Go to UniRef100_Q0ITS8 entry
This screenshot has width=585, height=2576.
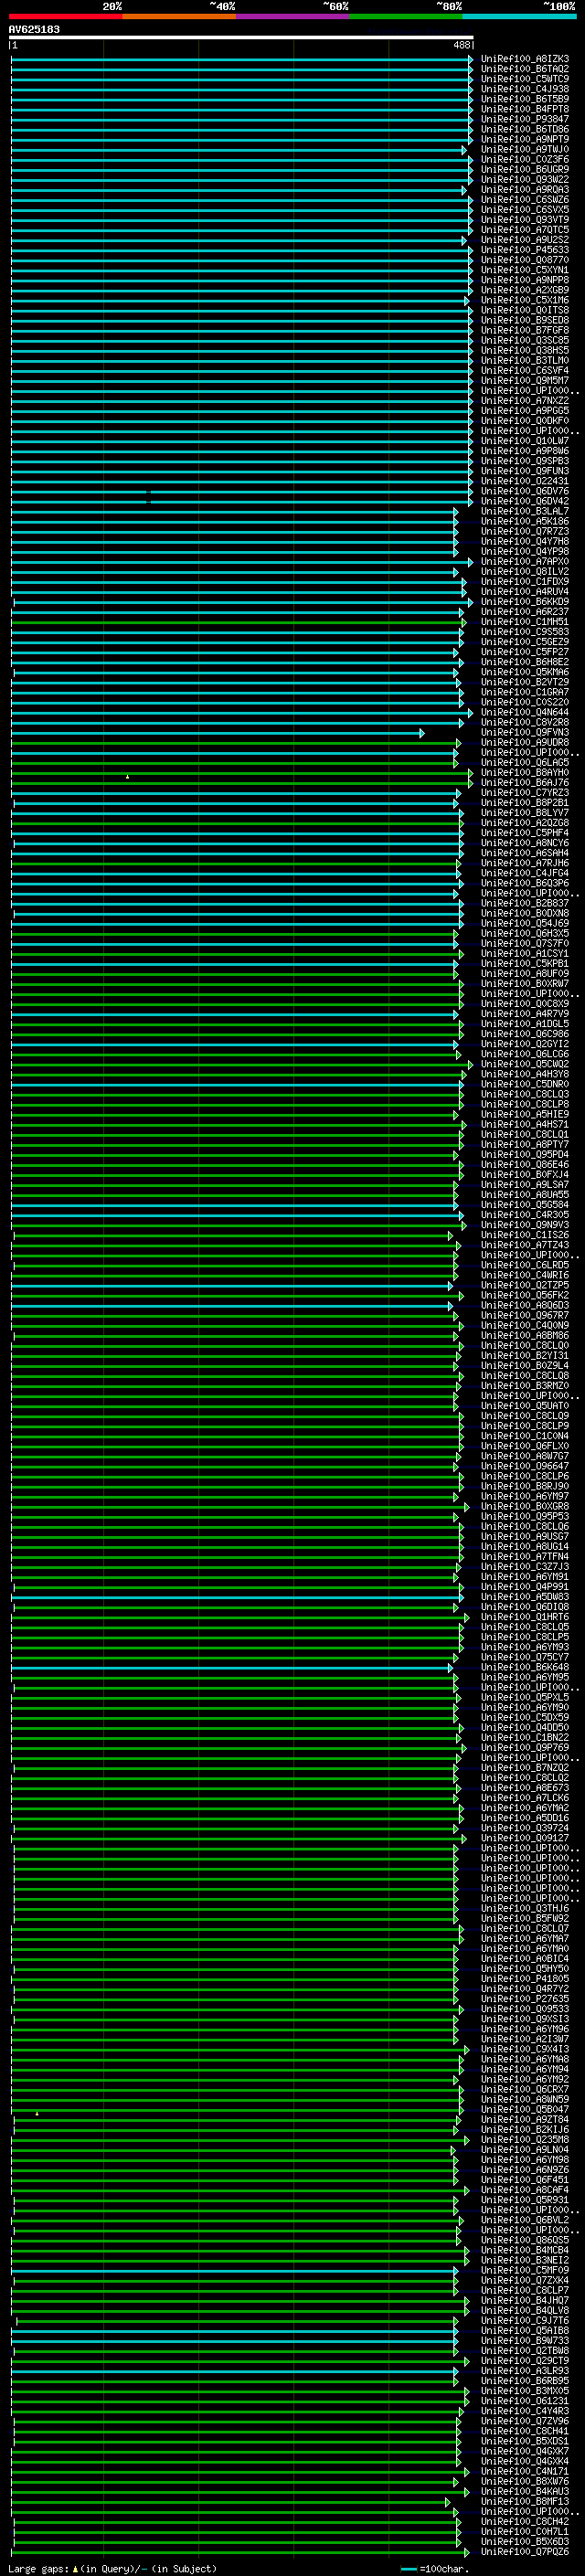point(525,310)
